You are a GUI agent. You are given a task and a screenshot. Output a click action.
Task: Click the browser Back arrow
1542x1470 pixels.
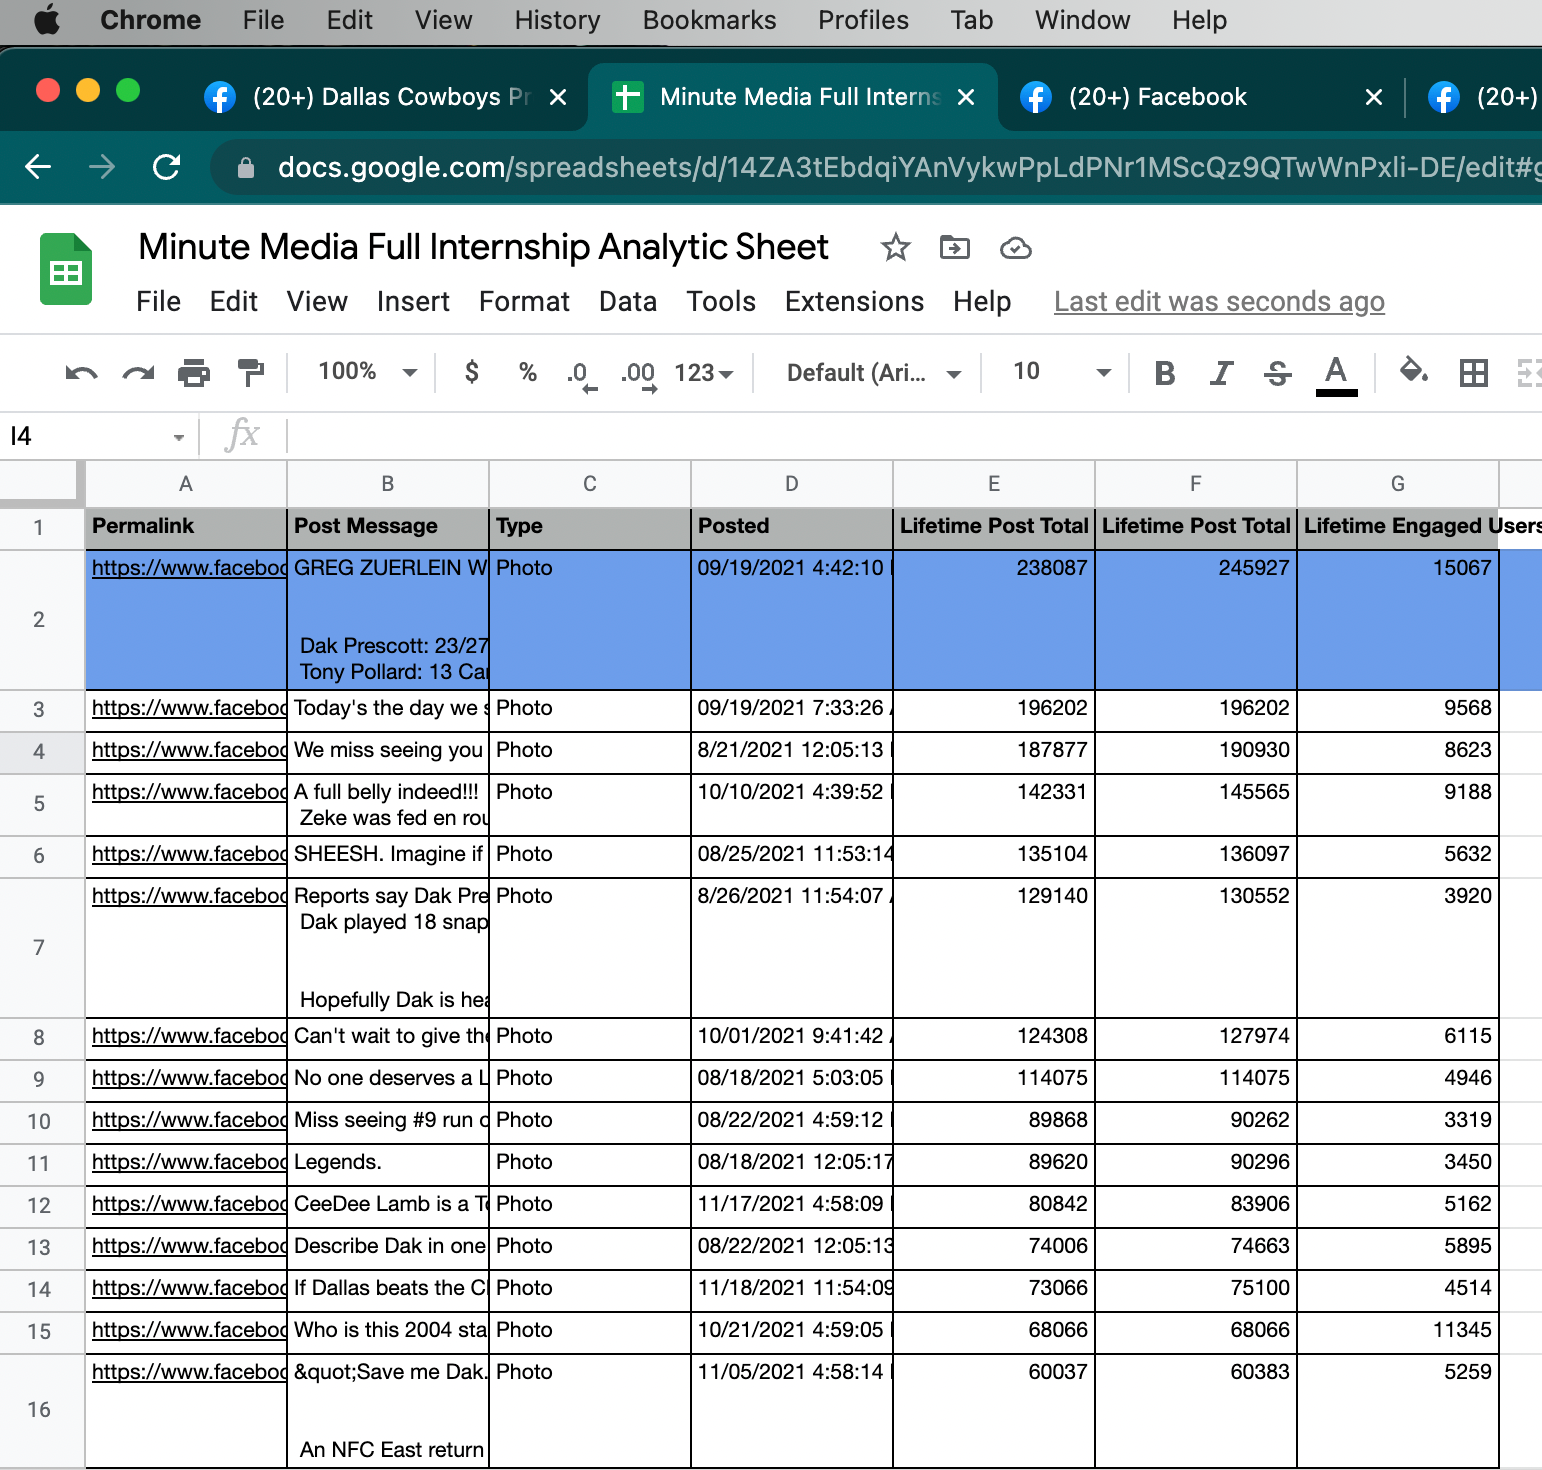tap(38, 167)
